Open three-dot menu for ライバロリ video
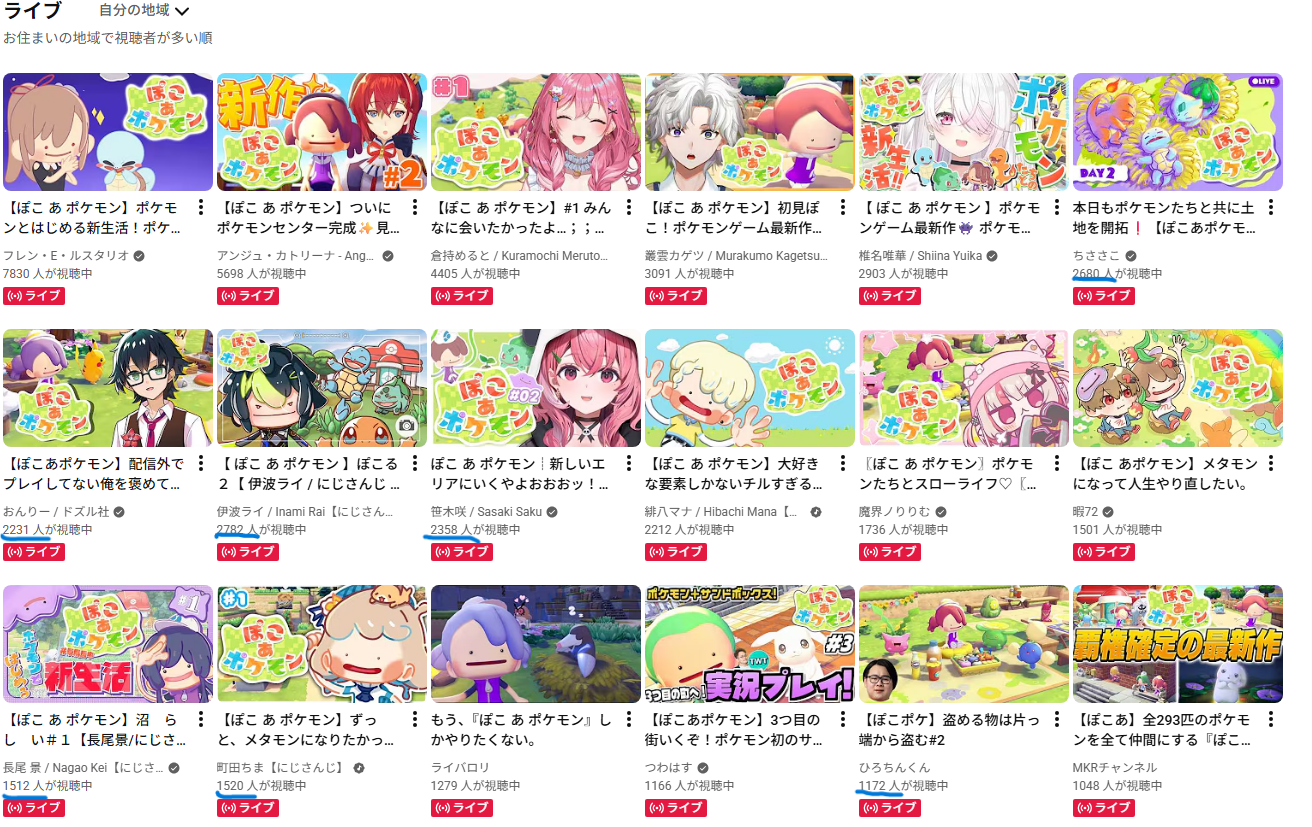 pyautogui.click(x=630, y=720)
